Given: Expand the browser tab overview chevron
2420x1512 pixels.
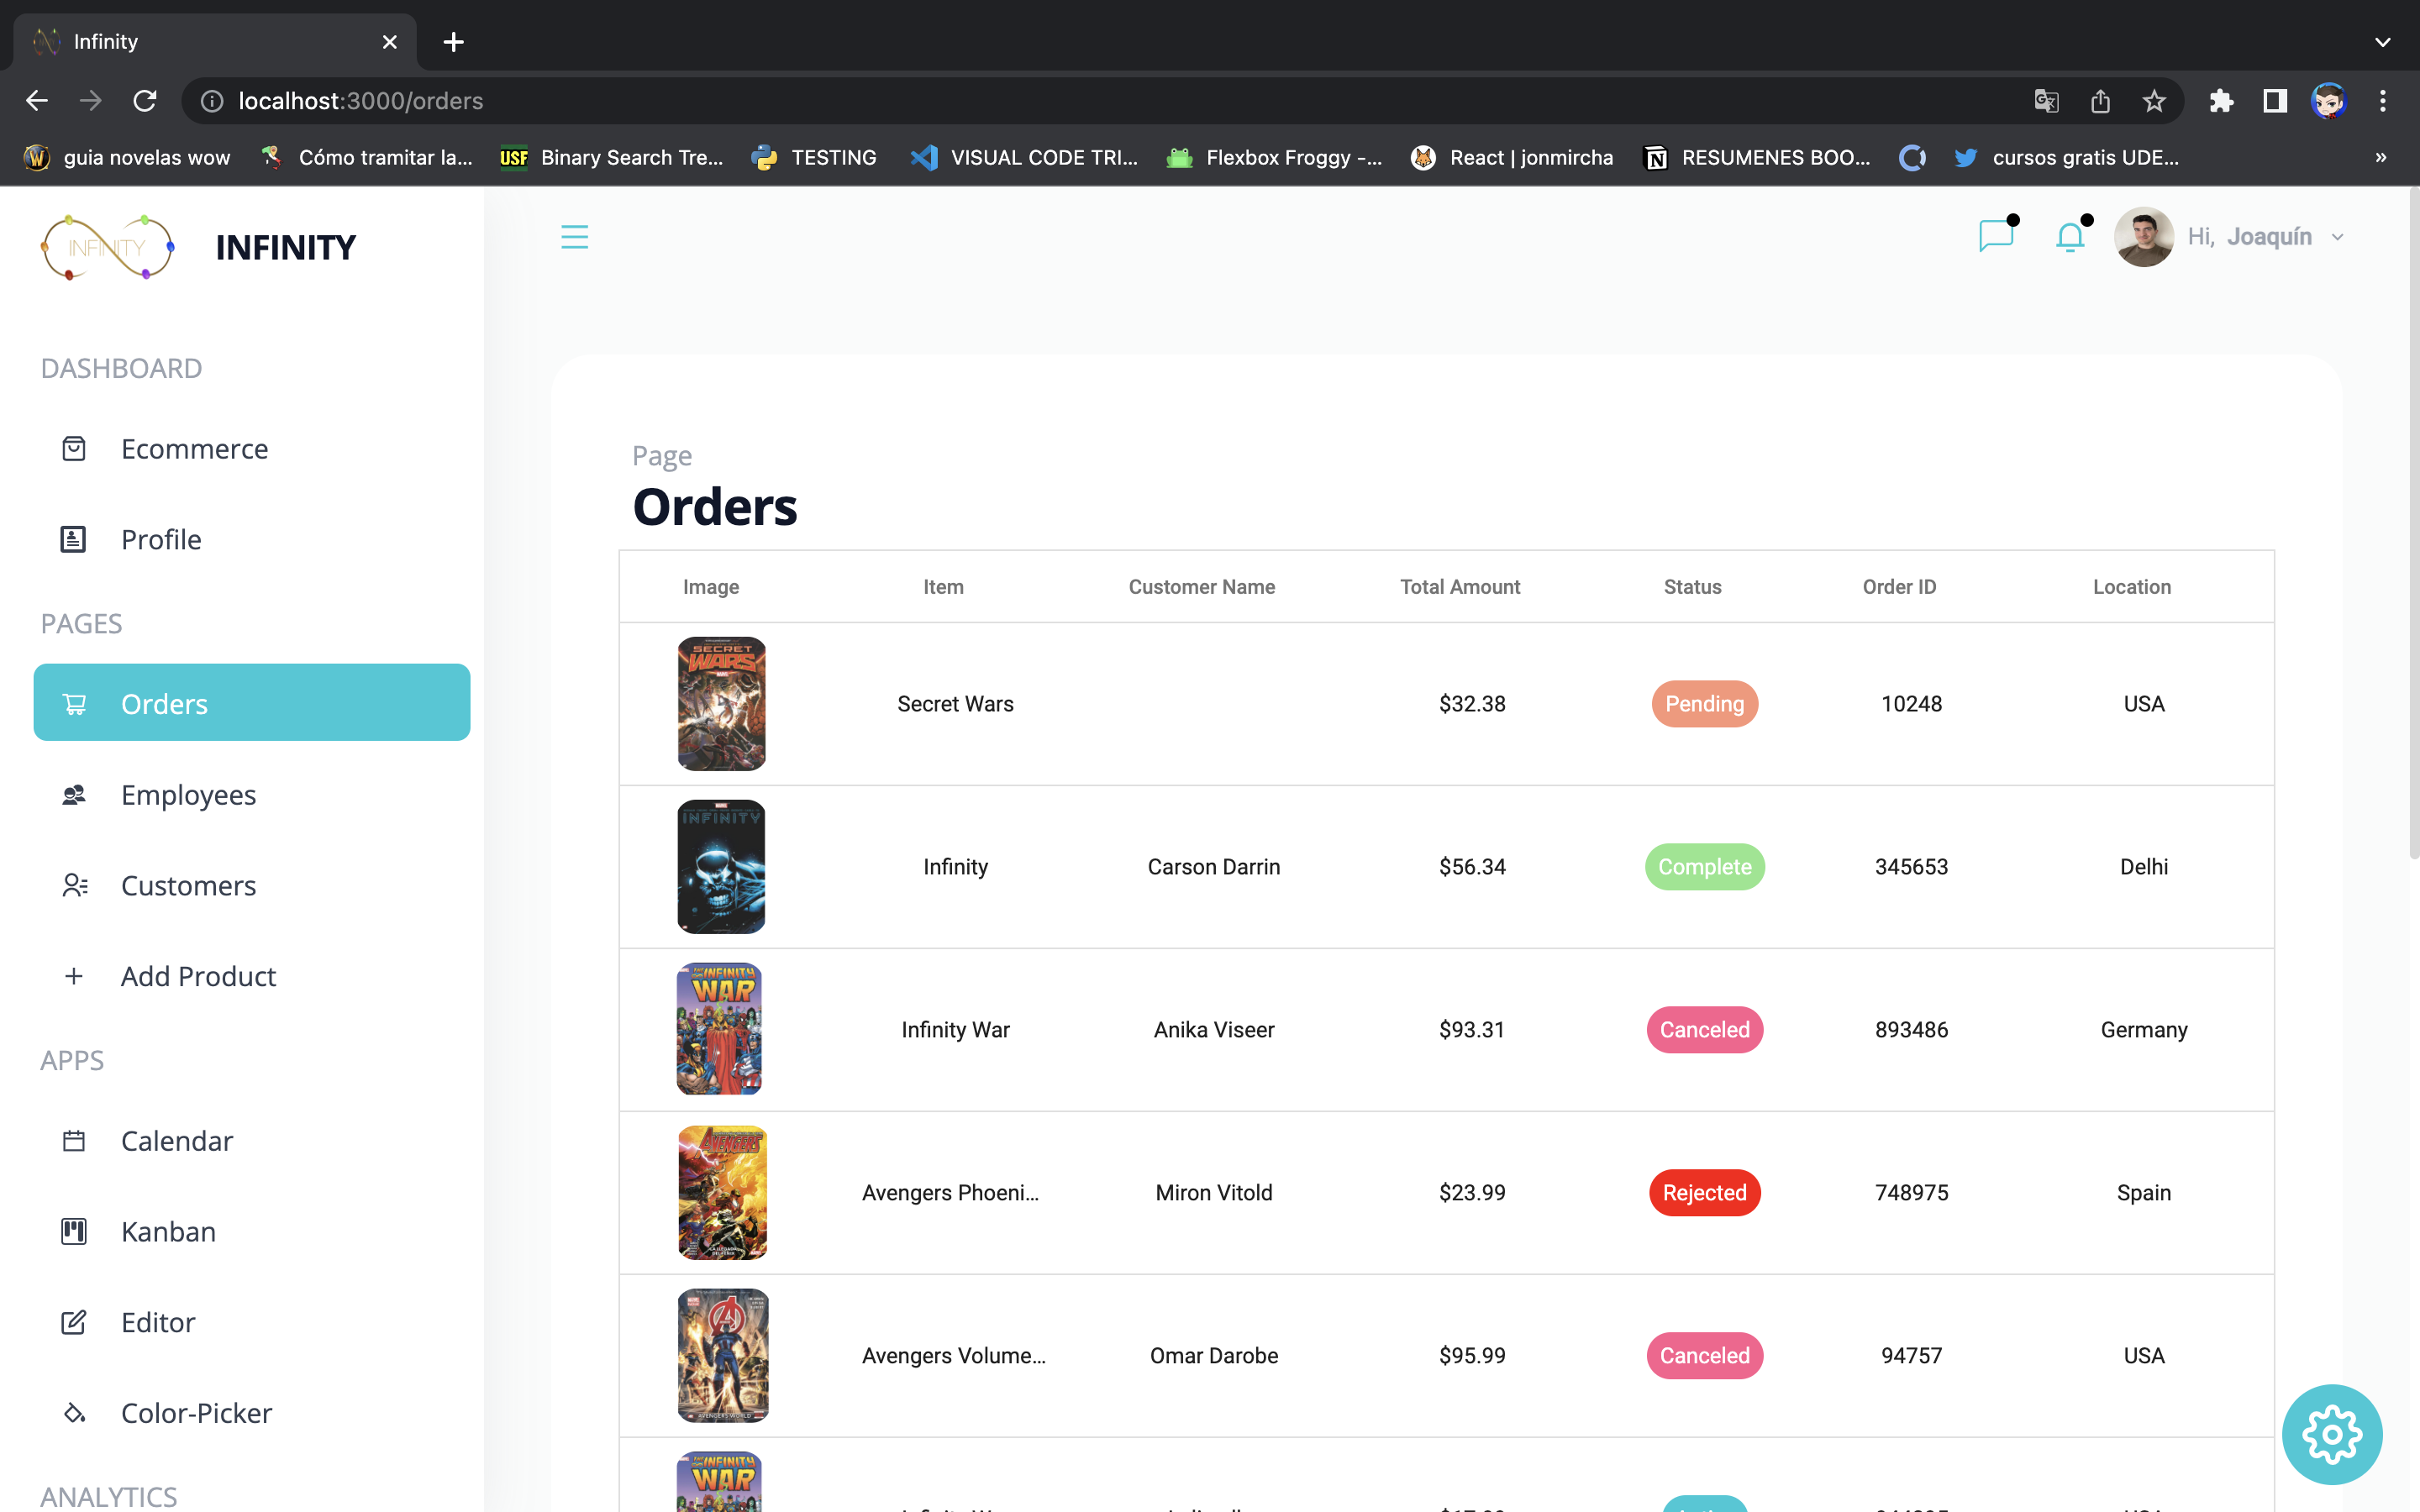Looking at the screenshot, I should (x=2383, y=41).
